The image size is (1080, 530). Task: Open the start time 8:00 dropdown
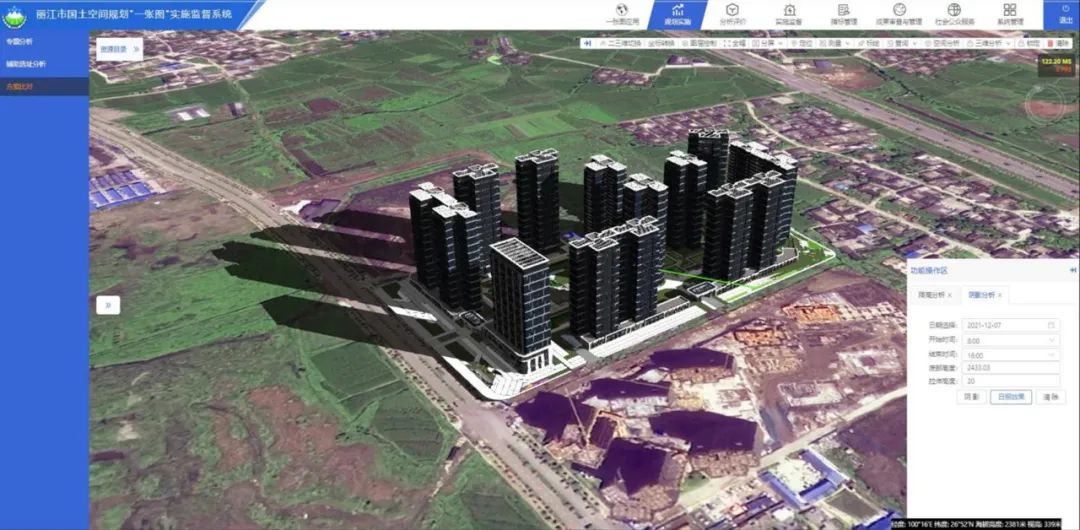[x=1010, y=340]
